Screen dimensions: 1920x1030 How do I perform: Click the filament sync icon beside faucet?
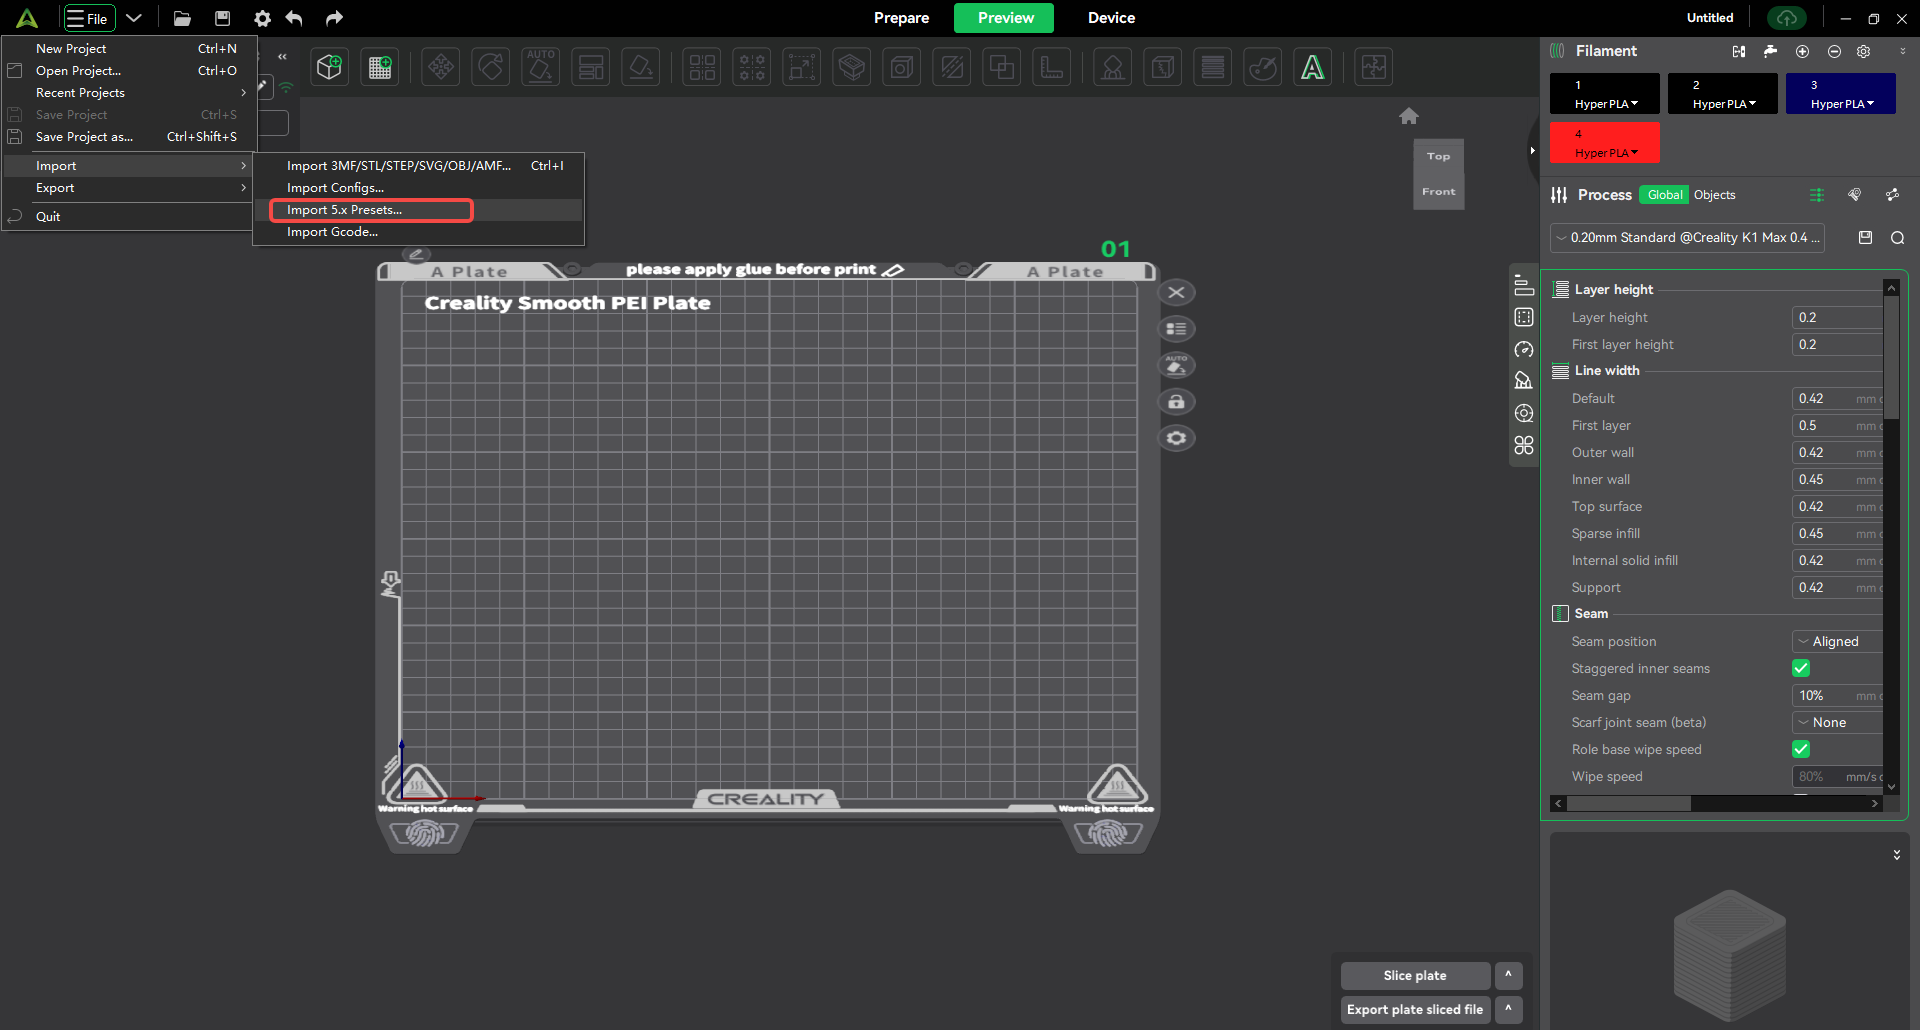tap(1739, 51)
